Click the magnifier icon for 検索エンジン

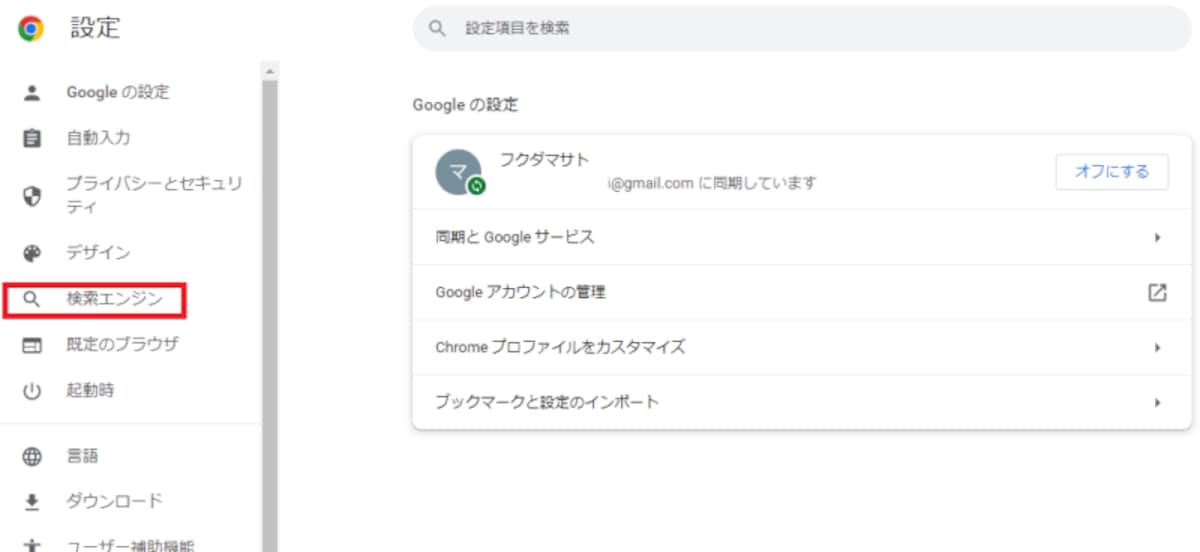pos(32,299)
